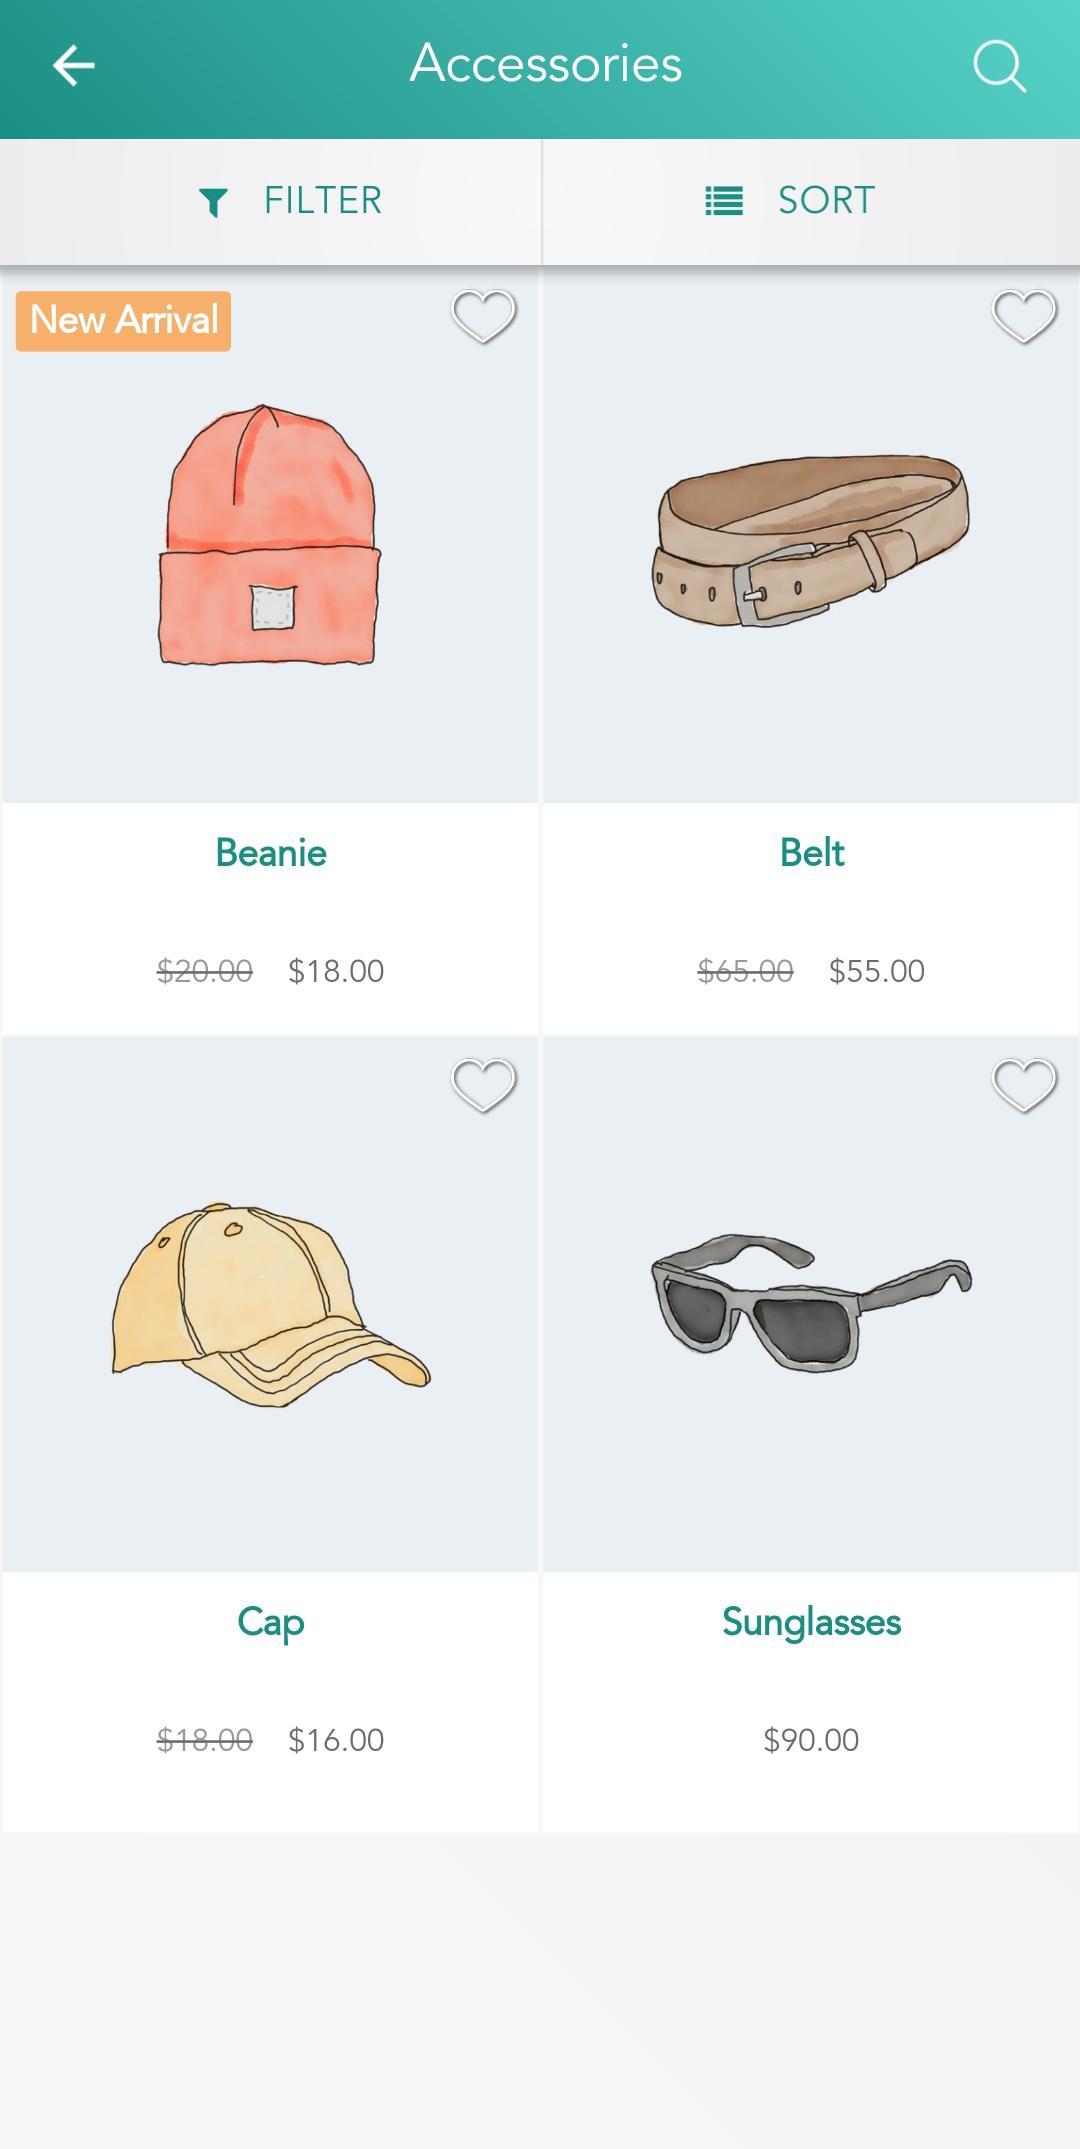Expand sorting choices via SORT control
The height and width of the screenshot is (2149, 1080).
[810, 201]
